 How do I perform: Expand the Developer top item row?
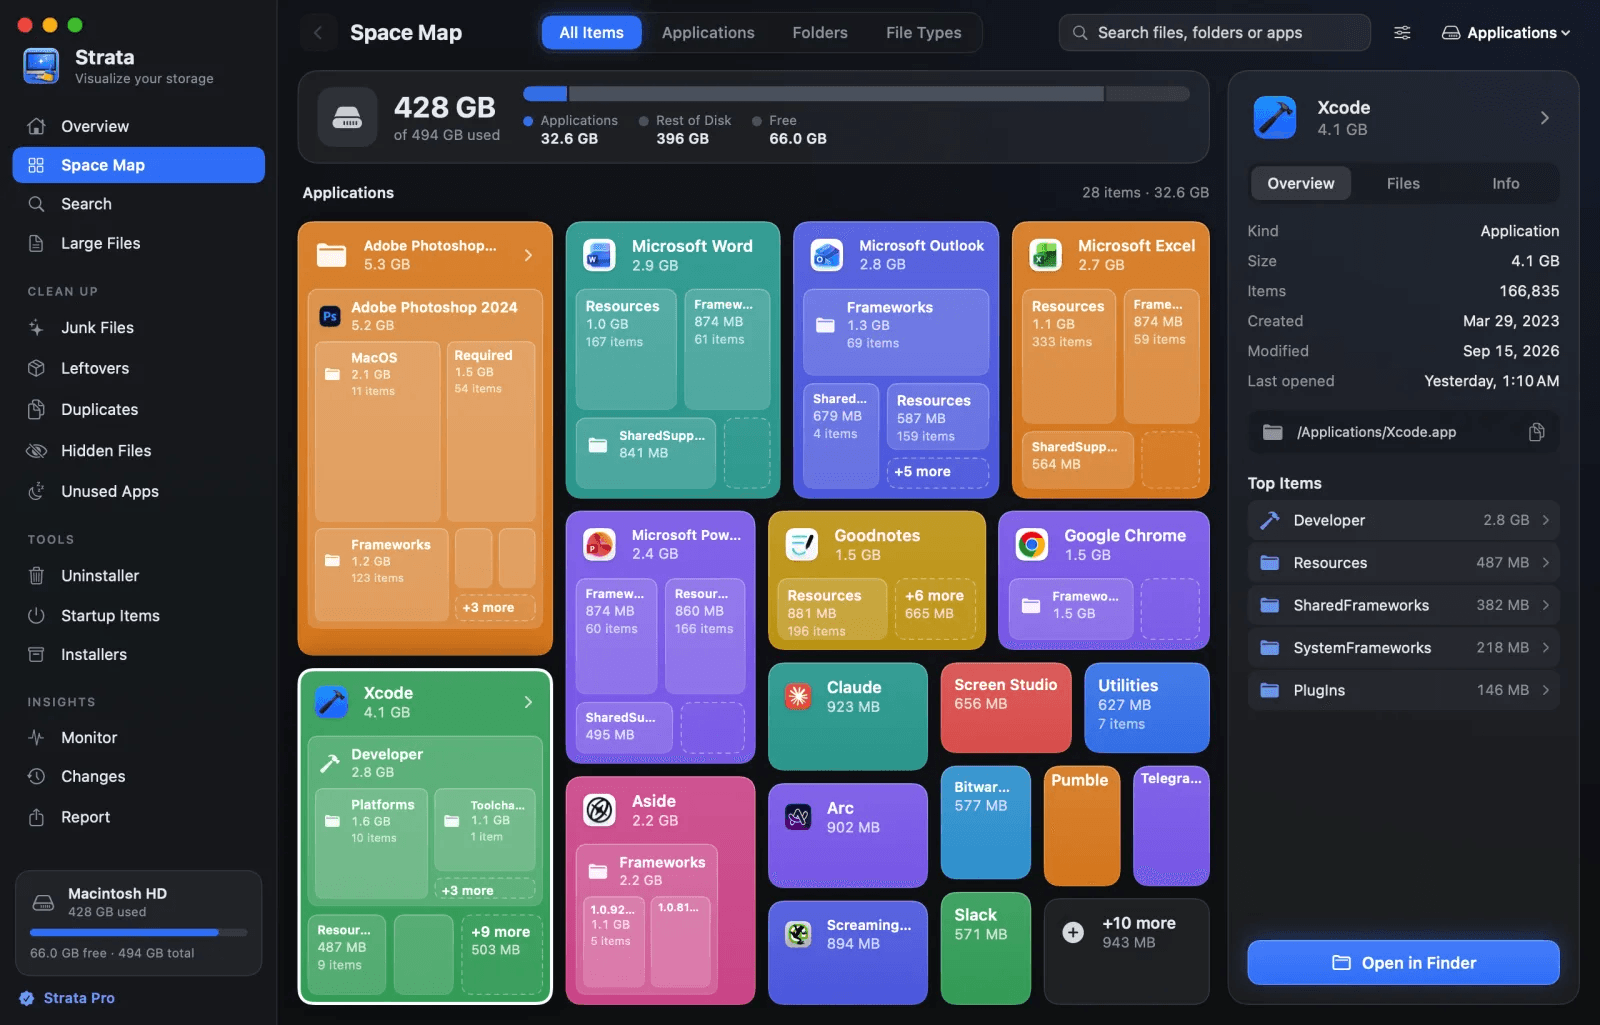[x=1403, y=520]
